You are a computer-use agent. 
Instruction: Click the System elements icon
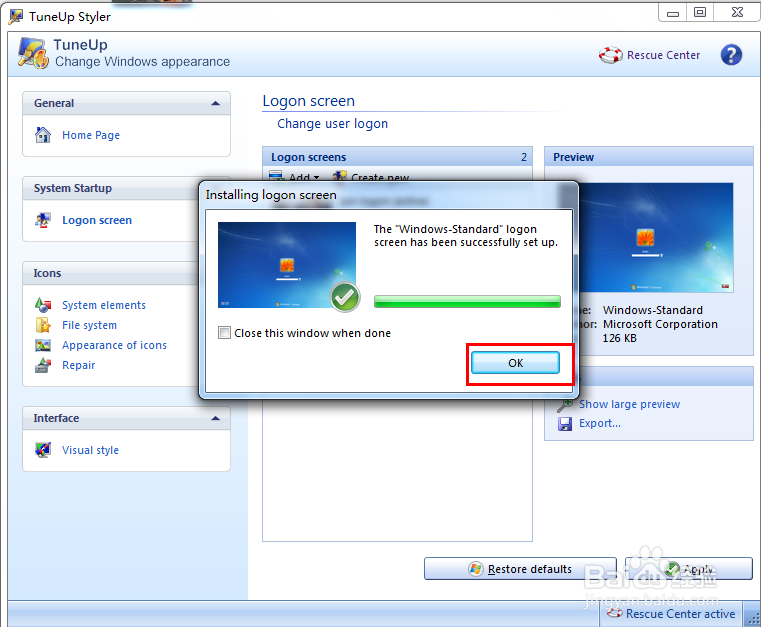pos(43,305)
